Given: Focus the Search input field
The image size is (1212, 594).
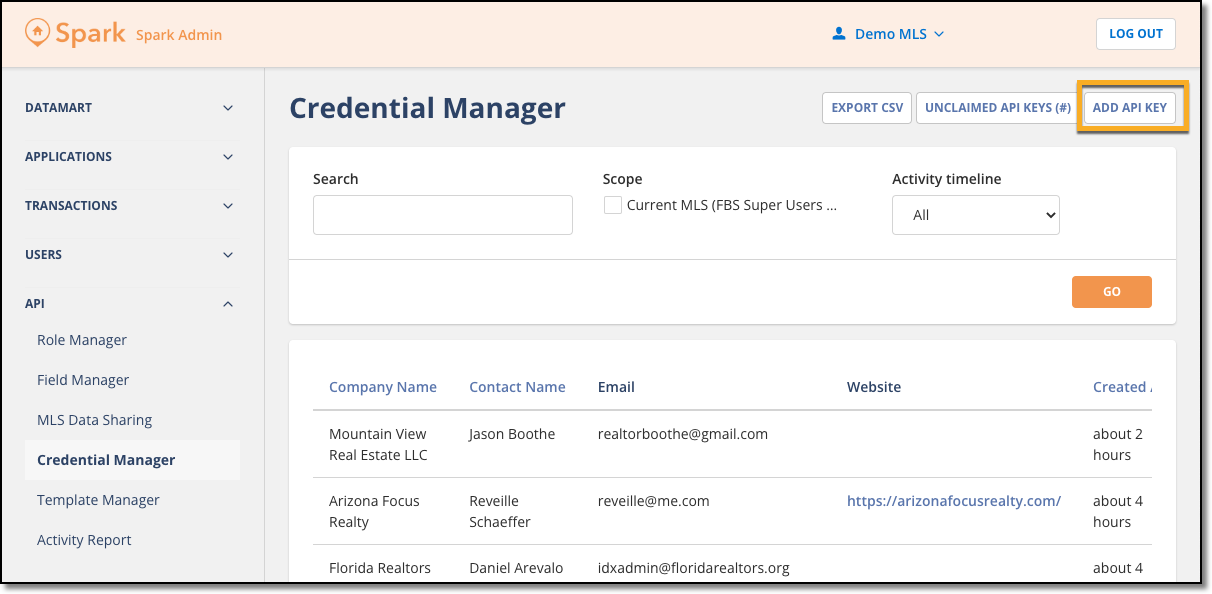Looking at the screenshot, I should point(443,215).
